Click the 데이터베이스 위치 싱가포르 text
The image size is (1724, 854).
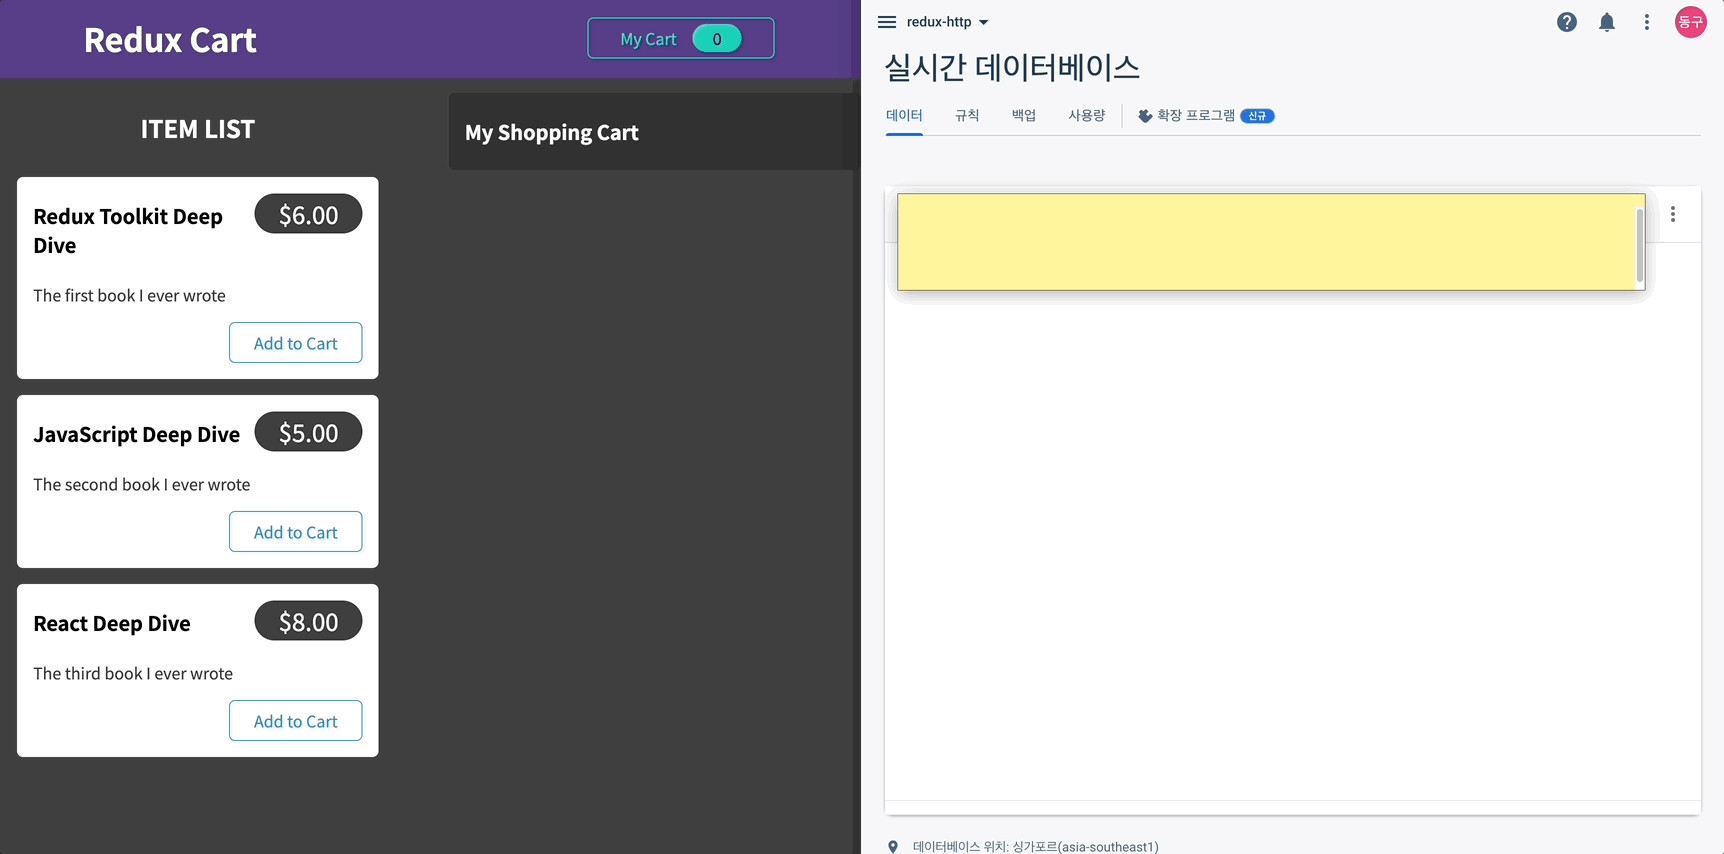[1036, 847]
